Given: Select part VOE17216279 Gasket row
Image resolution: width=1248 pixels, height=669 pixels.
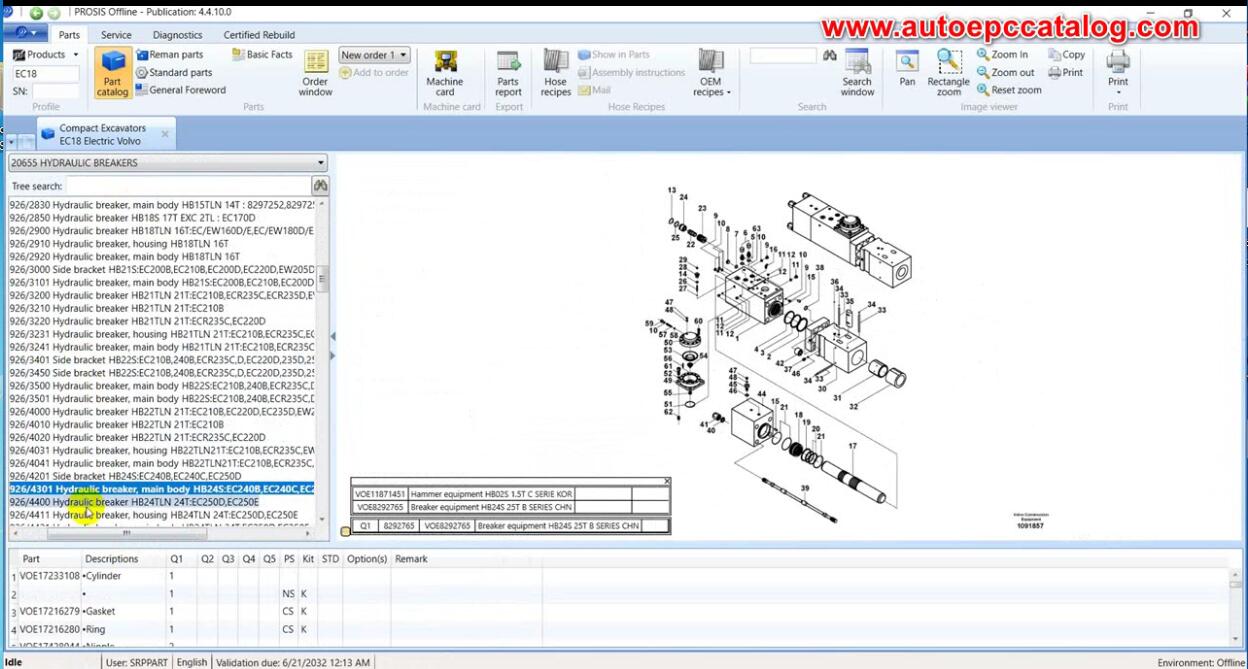Looking at the screenshot, I should (620, 611).
